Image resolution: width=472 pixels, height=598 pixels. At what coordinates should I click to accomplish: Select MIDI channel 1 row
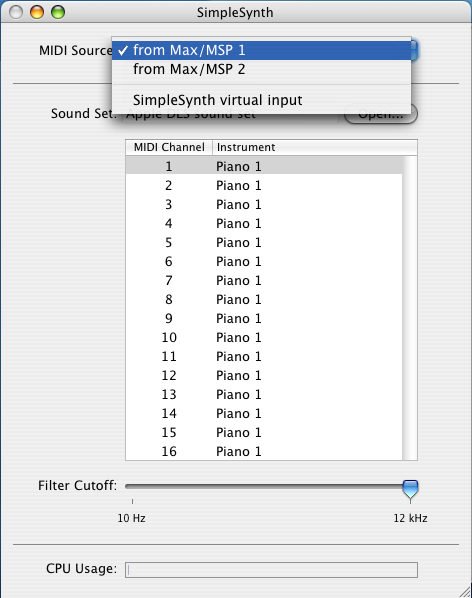(264, 166)
